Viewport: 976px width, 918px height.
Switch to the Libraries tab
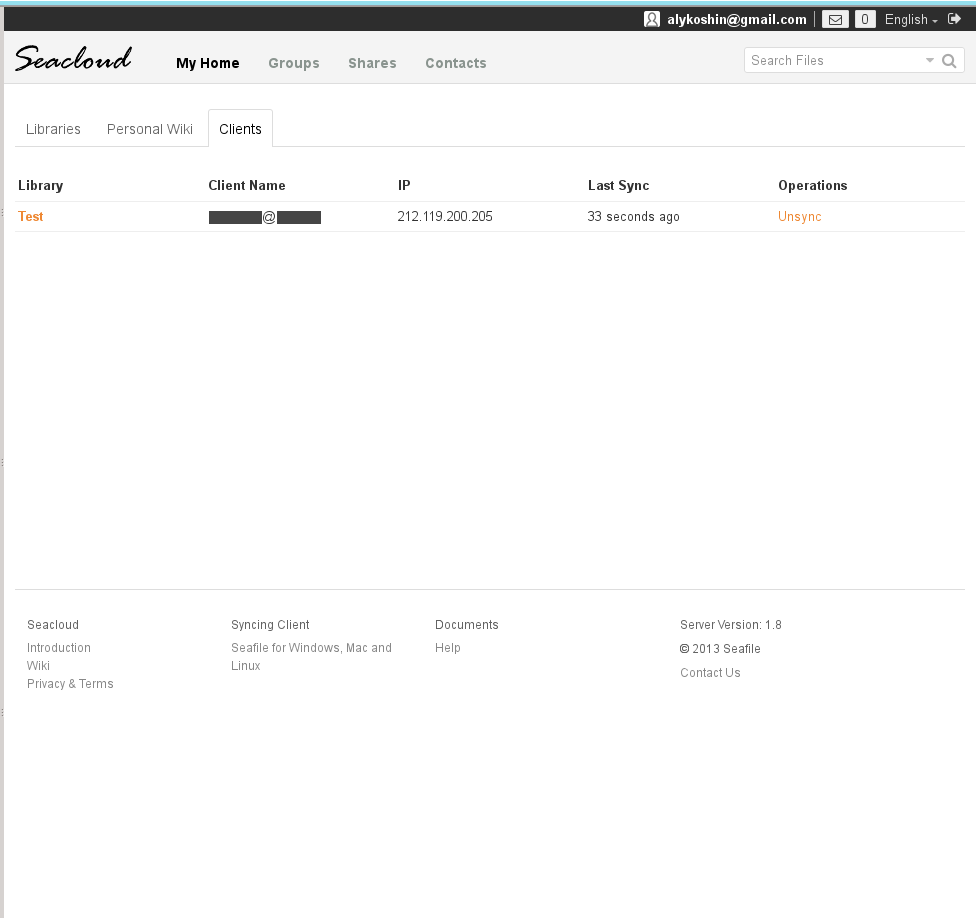point(53,129)
